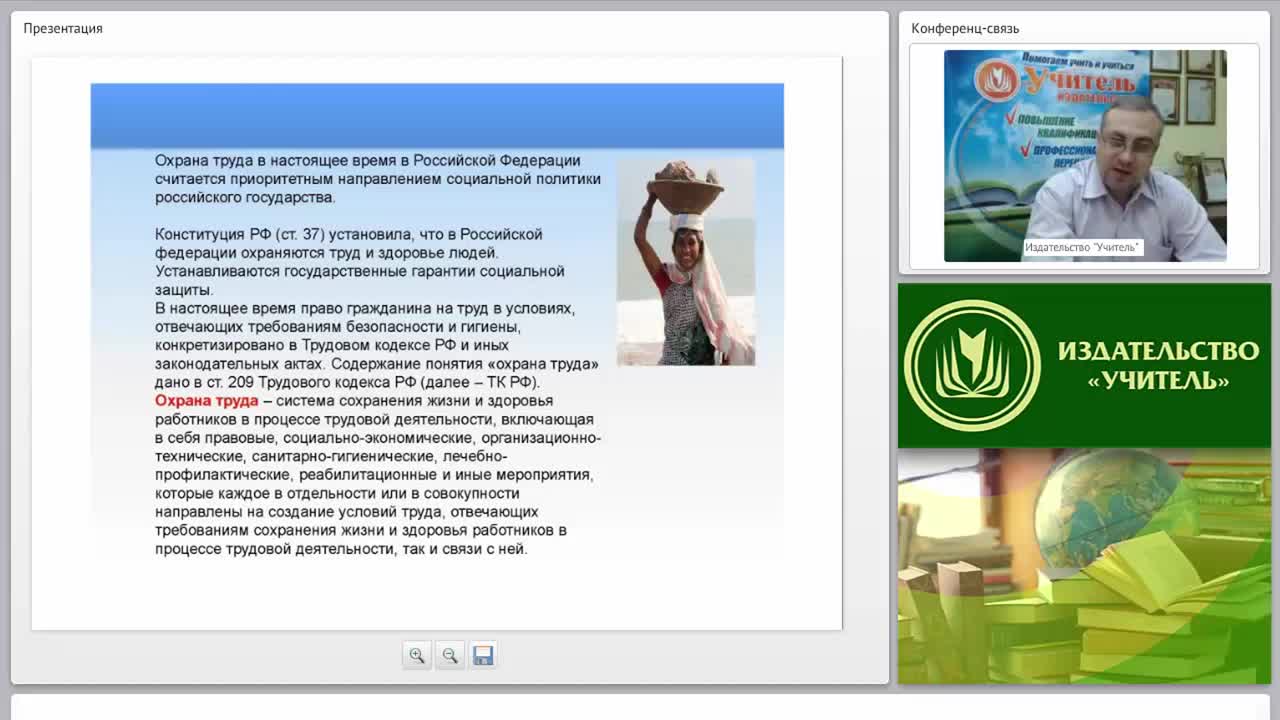Click the books and globe banner image
This screenshot has width=1280, height=720.
1084,566
